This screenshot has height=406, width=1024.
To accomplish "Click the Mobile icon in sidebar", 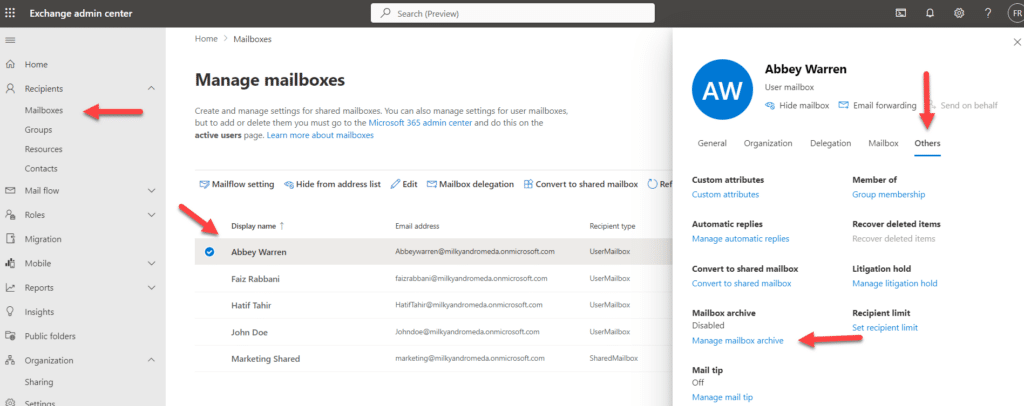I will pos(10,264).
